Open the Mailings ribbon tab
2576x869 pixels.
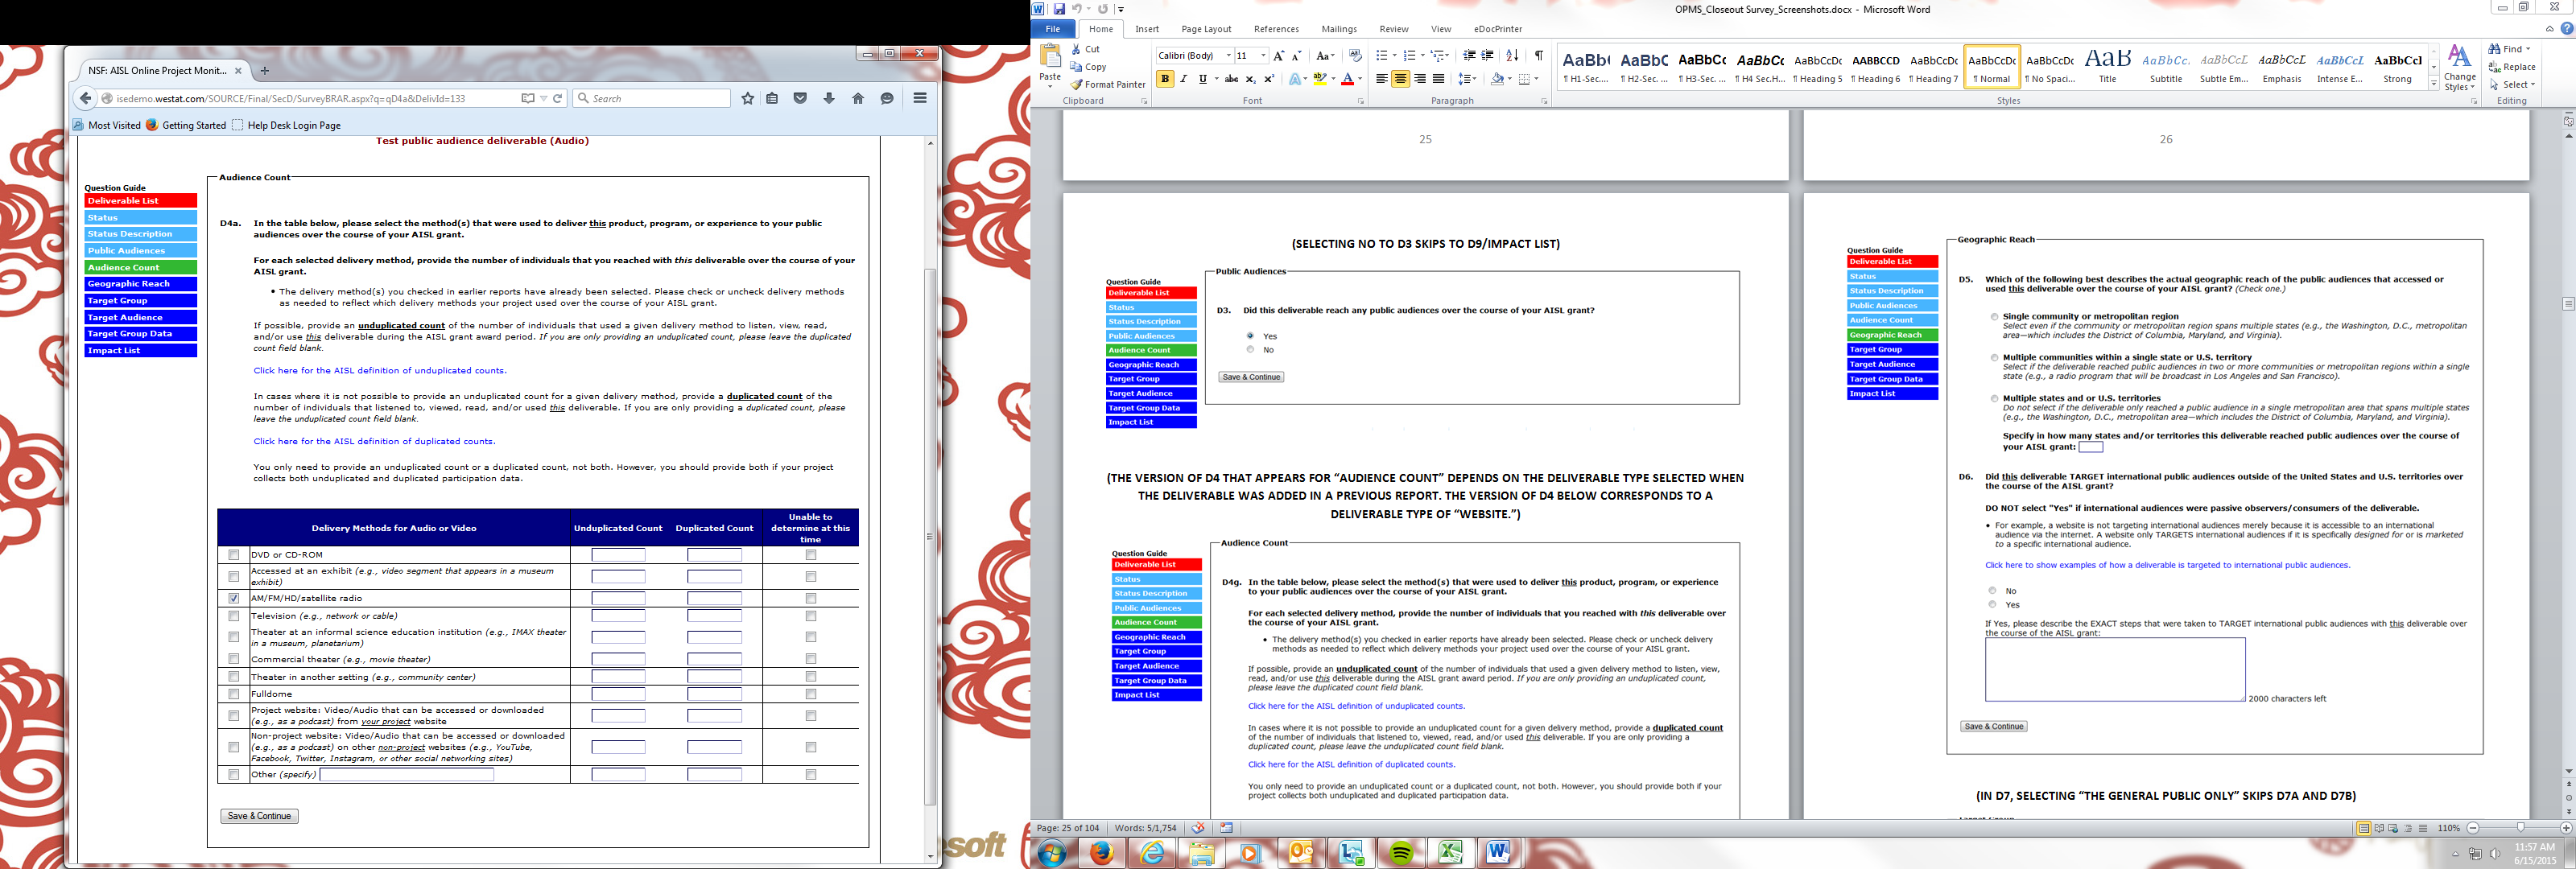coord(1338,29)
